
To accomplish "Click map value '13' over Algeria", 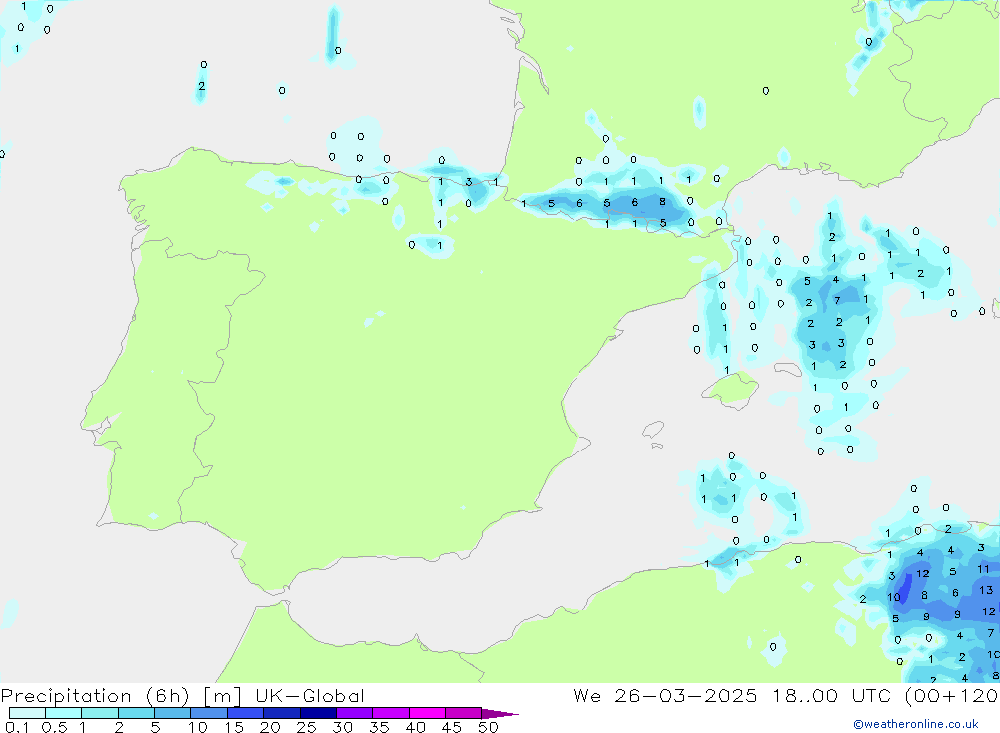I will point(986,590).
